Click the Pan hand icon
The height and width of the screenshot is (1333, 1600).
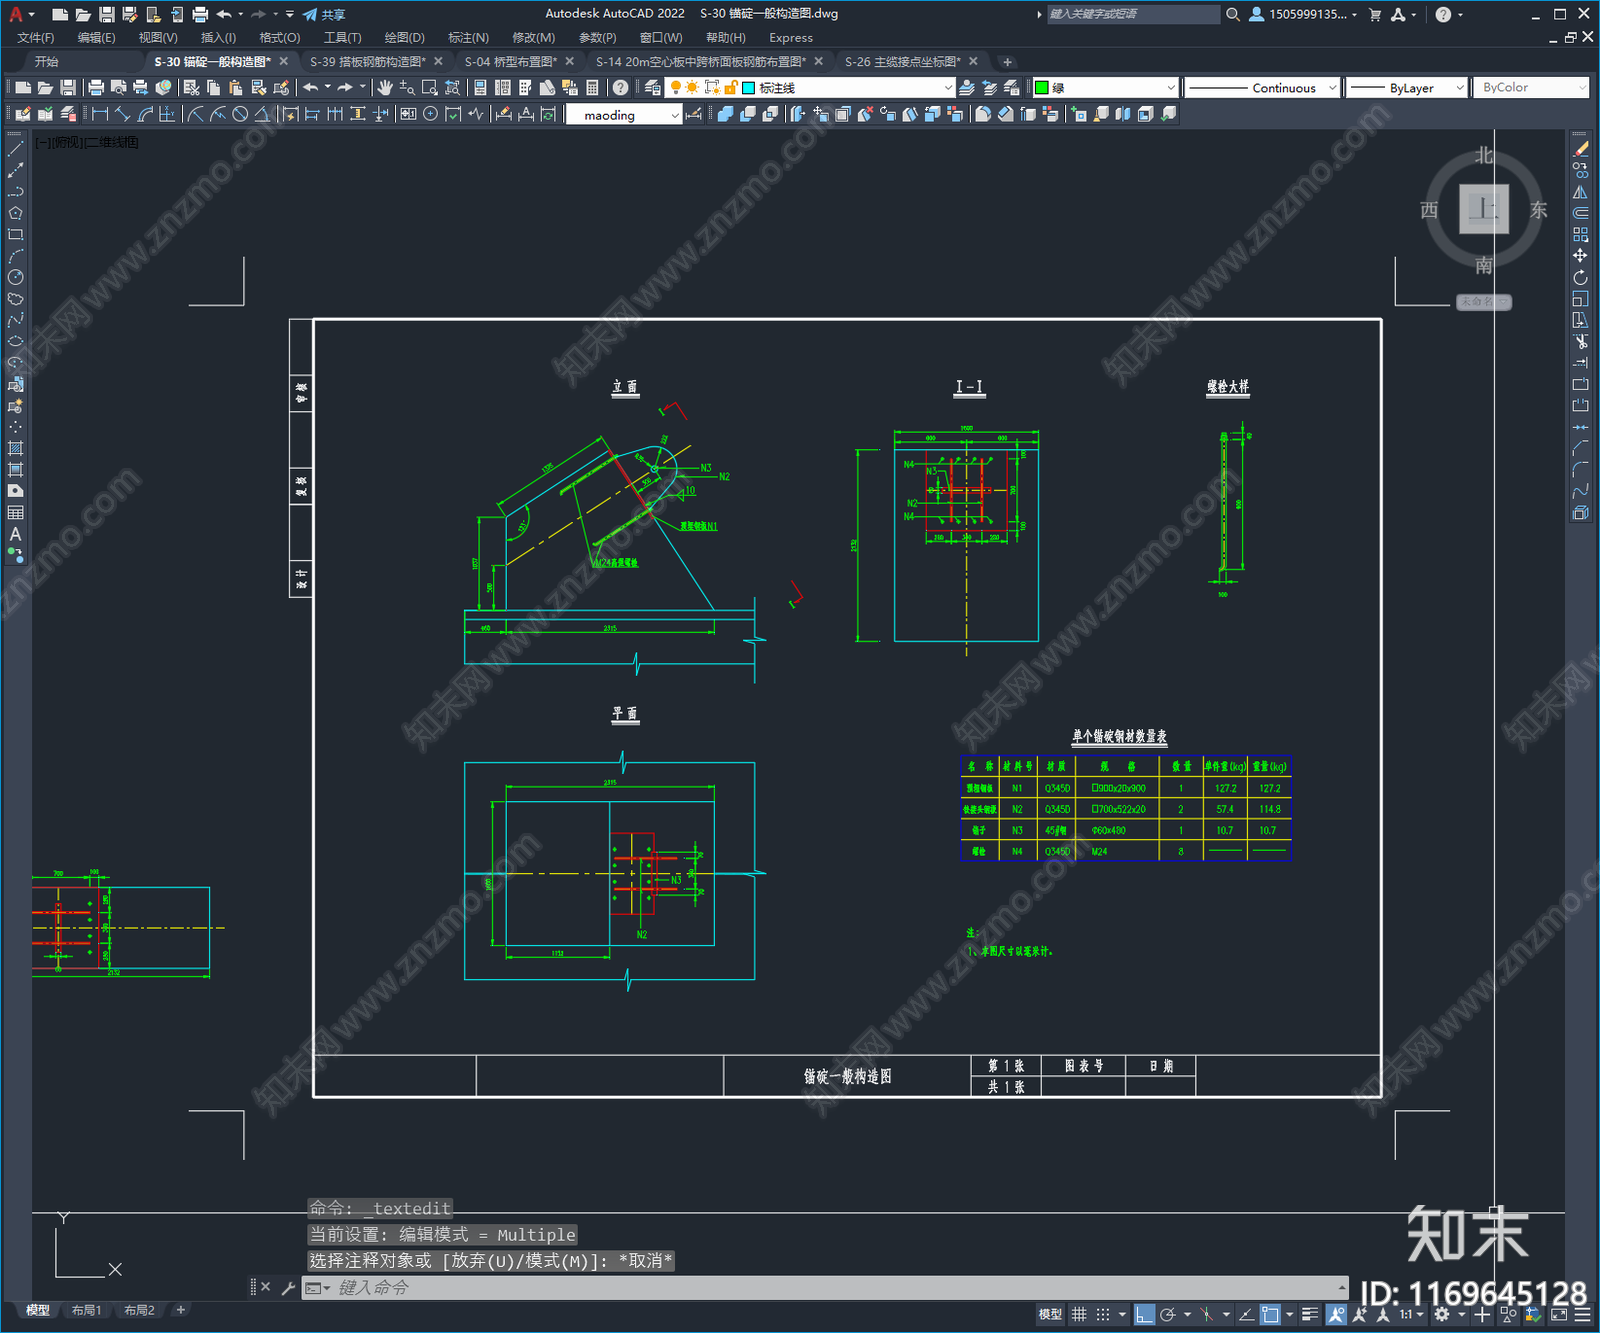384,88
